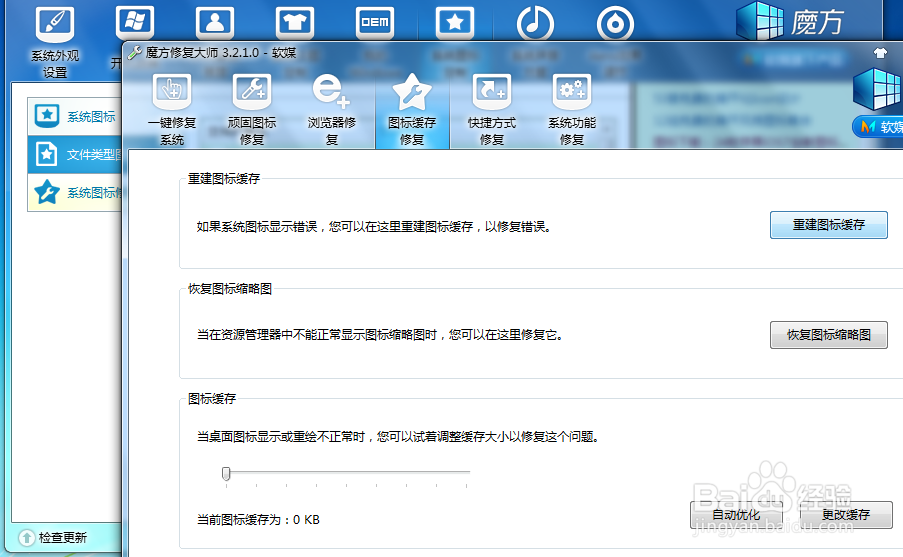
Task: Click the 当前图标缓存为：0 KB text
Action: pos(258,520)
